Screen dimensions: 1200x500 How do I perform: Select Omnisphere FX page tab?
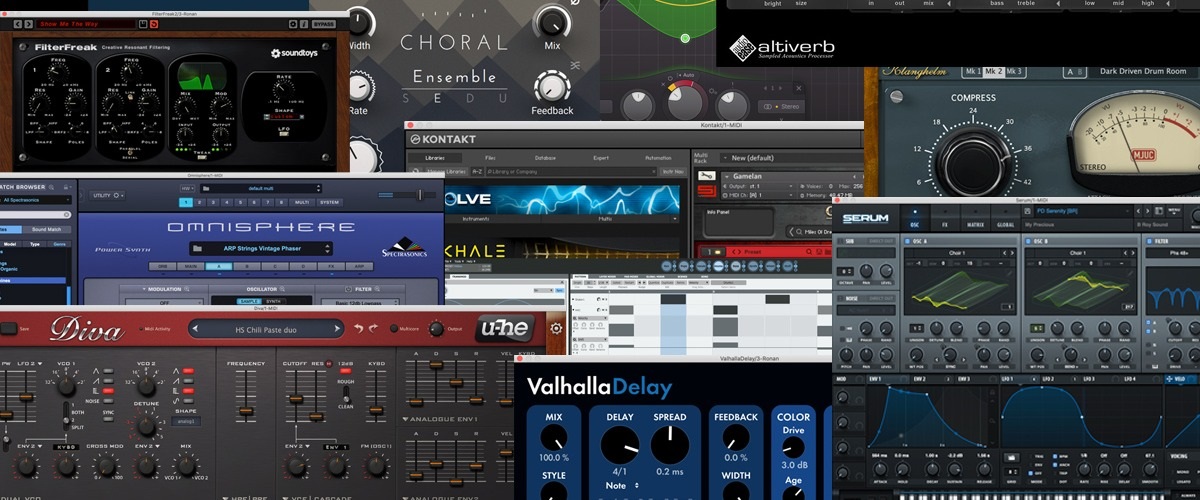[331, 266]
